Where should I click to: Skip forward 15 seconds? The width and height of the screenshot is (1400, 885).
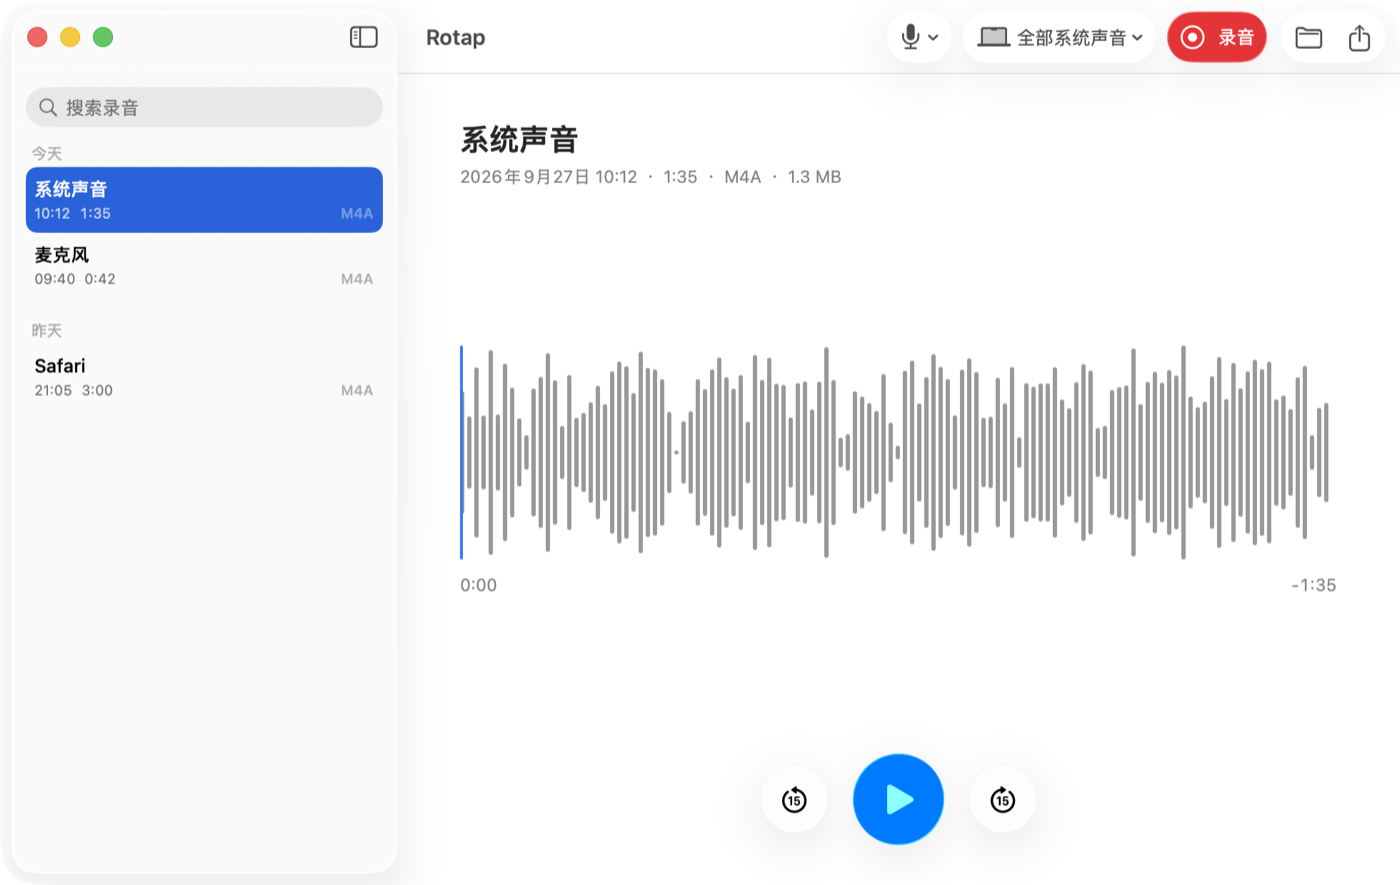click(x=1002, y=799)
